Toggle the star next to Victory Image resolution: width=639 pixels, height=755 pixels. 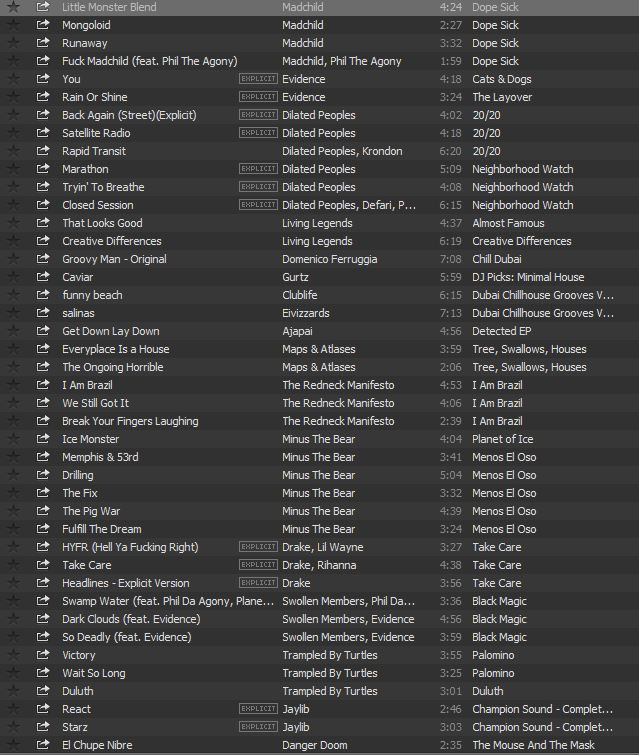pyautogui.click(x=13, y=655)
